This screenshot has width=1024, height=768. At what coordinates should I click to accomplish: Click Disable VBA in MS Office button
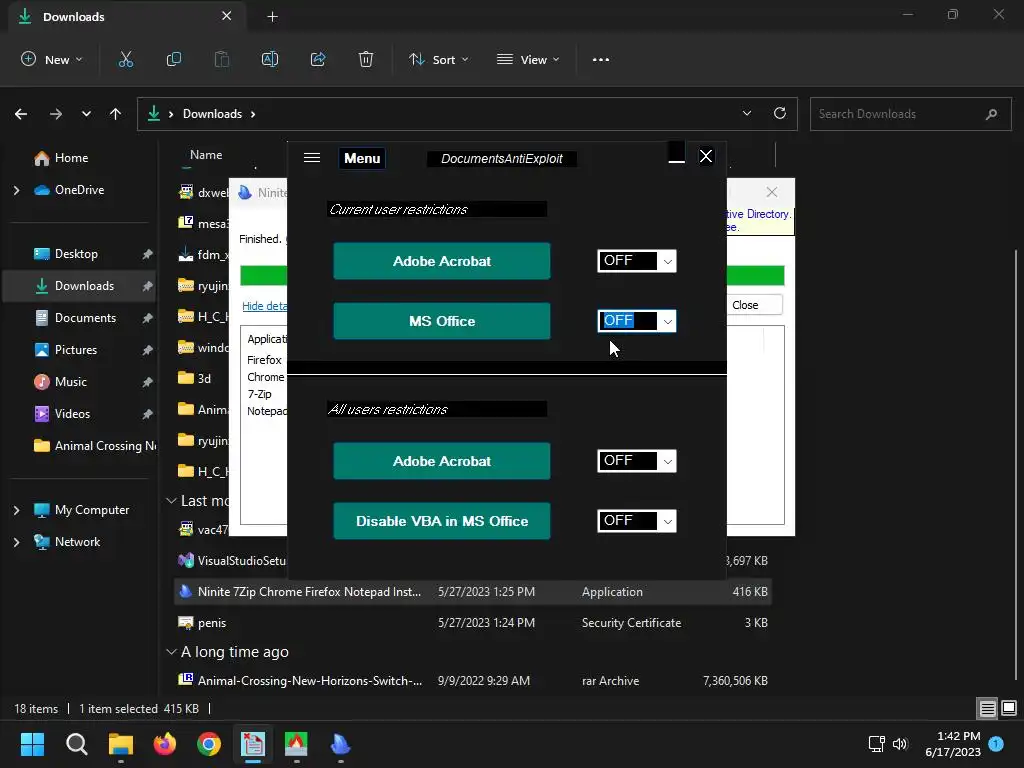[441, 520]
